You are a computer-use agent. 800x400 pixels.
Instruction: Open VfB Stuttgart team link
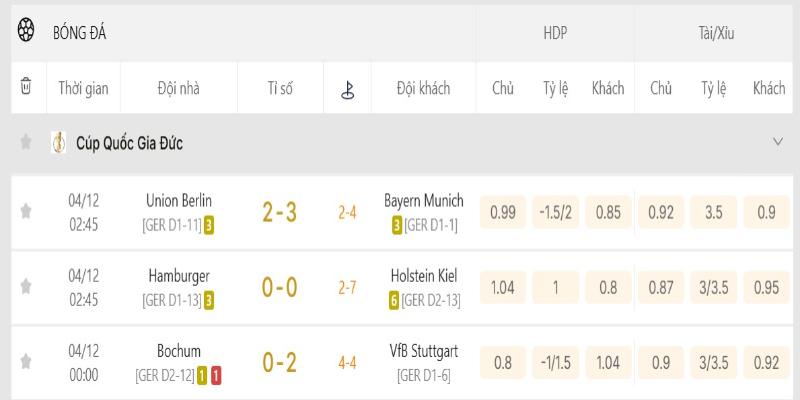tap(424, 352)
